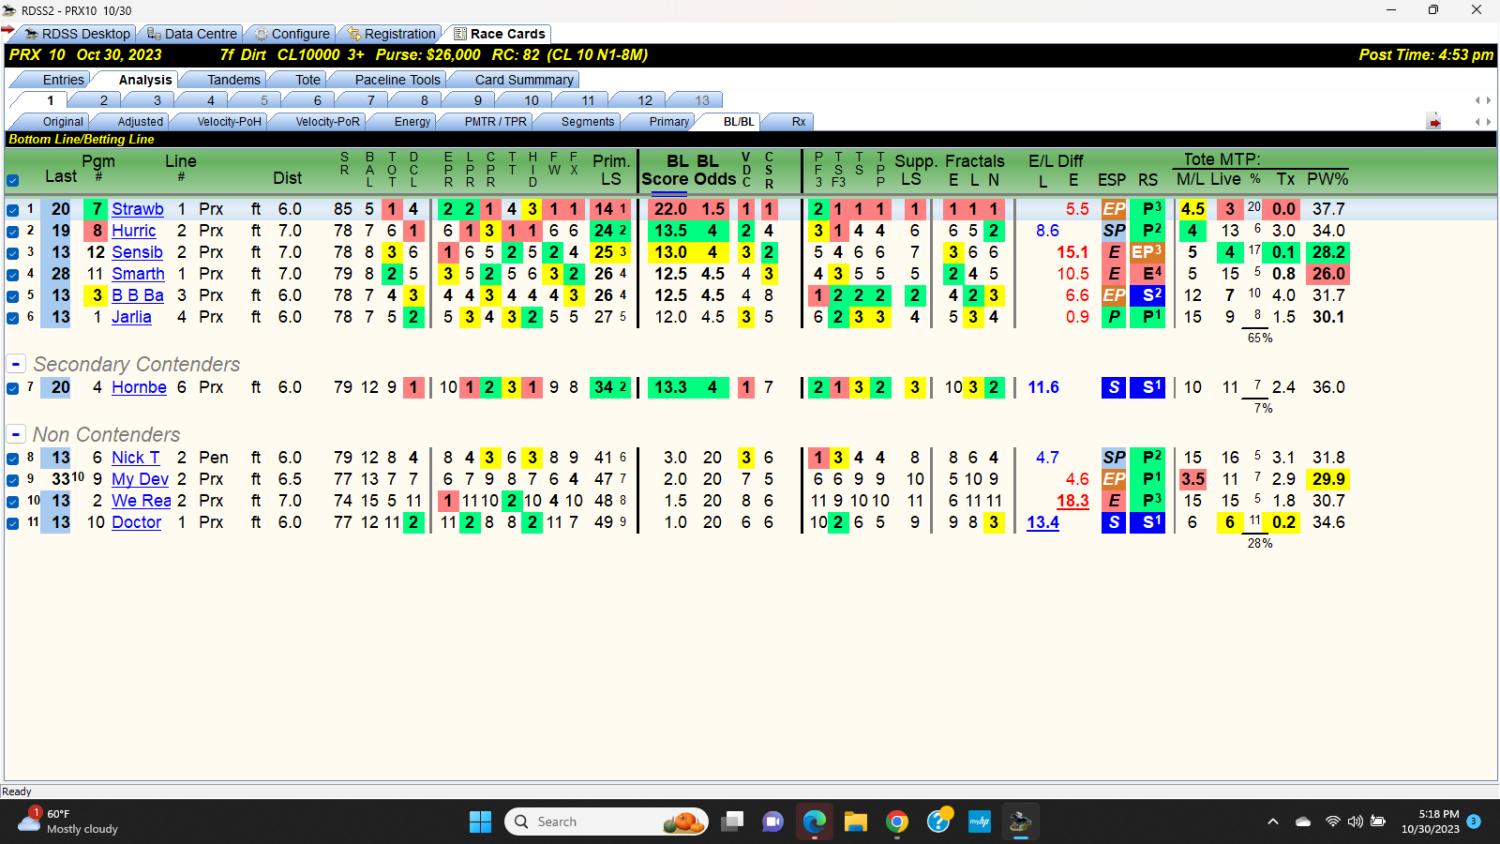Open the PMTR / TPR sub-tab
Image resolution: width=1500 pixels, height=844 pixels.
click(495, 122)
